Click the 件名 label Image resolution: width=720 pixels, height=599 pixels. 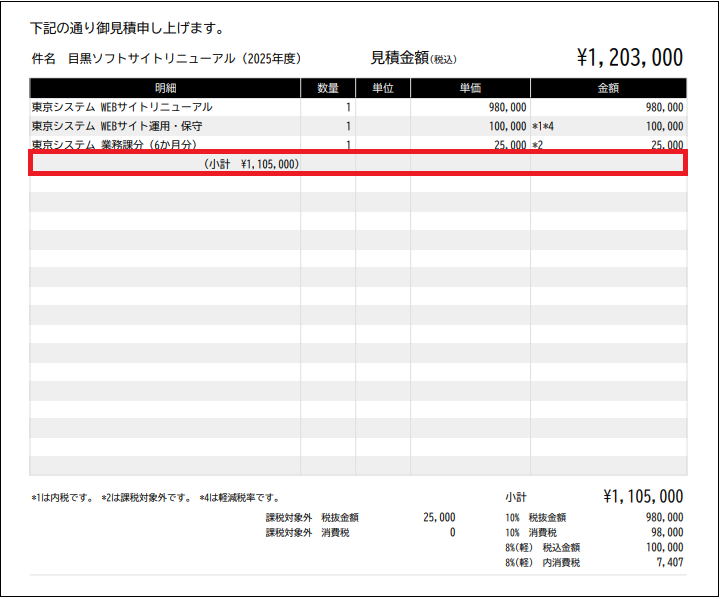click(x=43, y=59)
